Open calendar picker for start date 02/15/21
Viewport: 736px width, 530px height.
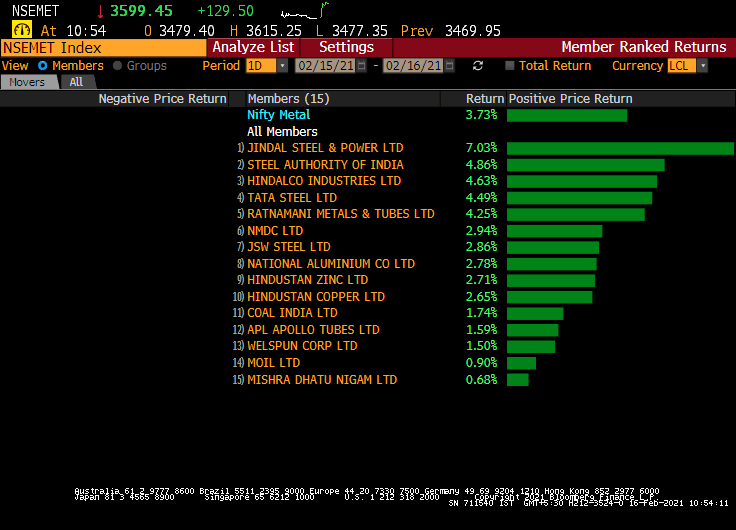360,66
